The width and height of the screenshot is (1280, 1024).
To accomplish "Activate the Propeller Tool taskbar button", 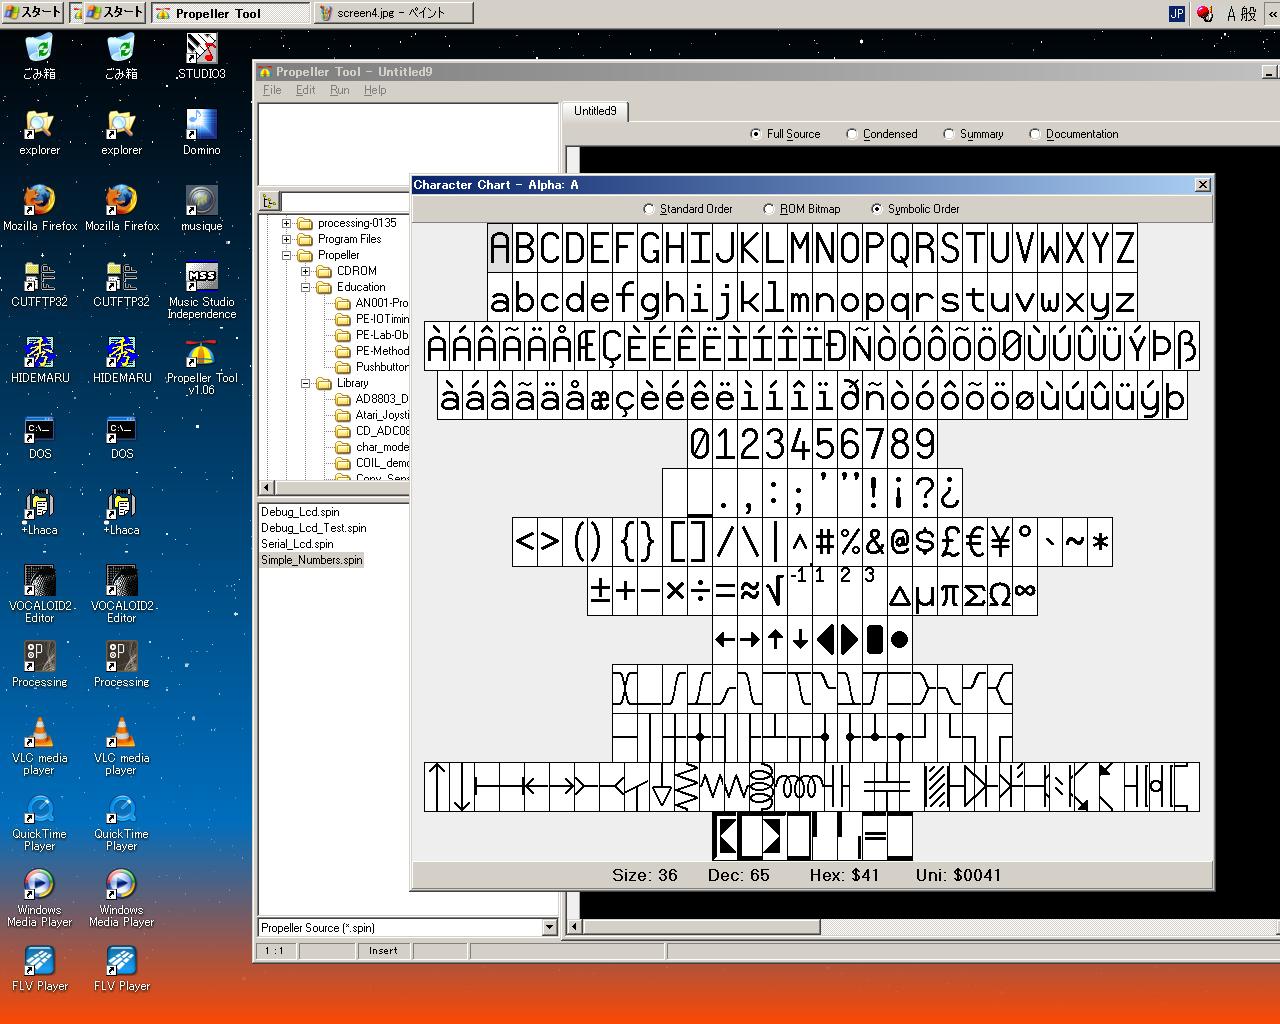I will pyautogui.click(x=230, y=13).
